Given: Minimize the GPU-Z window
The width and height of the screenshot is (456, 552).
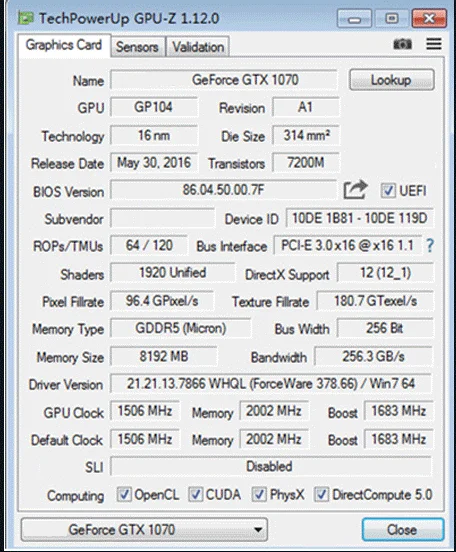Looking at the screenshot, I should pyautogui.click(x=354, y=18).
